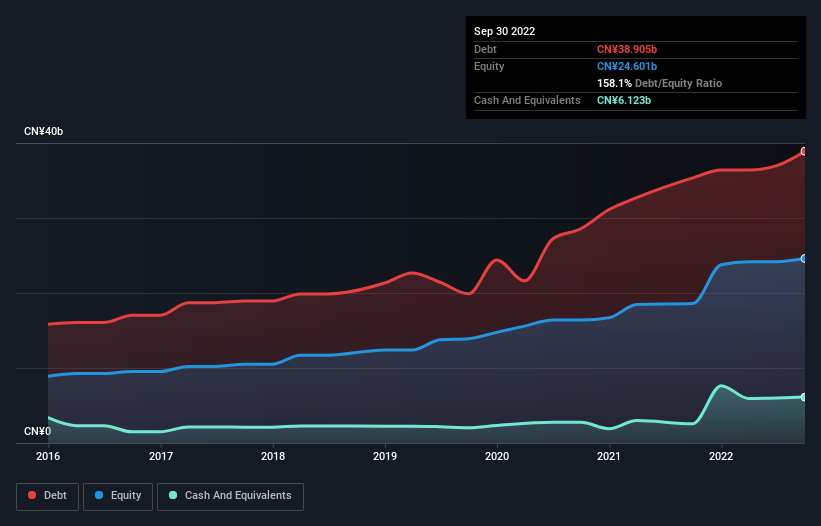Click the blue Equity endpoint marker
This screenshot has width=821, height=526.
(x=804, y=259)
